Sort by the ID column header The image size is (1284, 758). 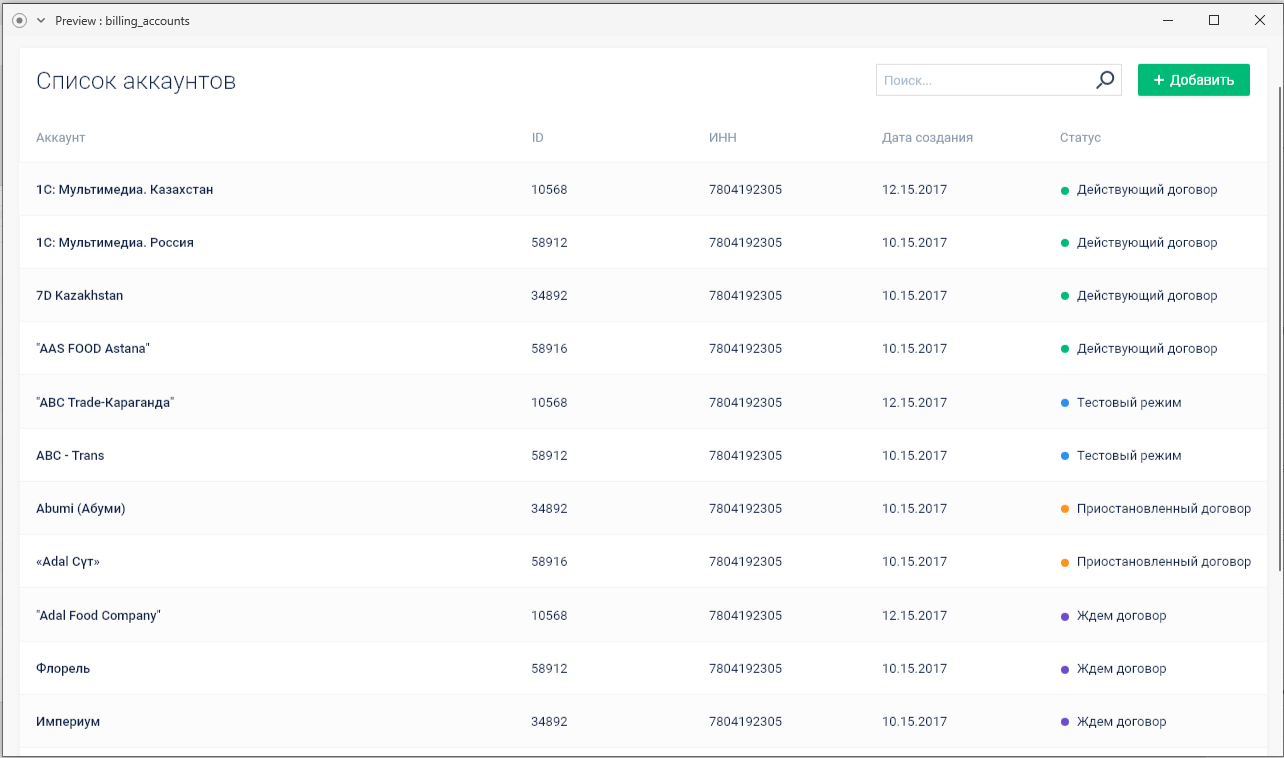coord(538,137)
